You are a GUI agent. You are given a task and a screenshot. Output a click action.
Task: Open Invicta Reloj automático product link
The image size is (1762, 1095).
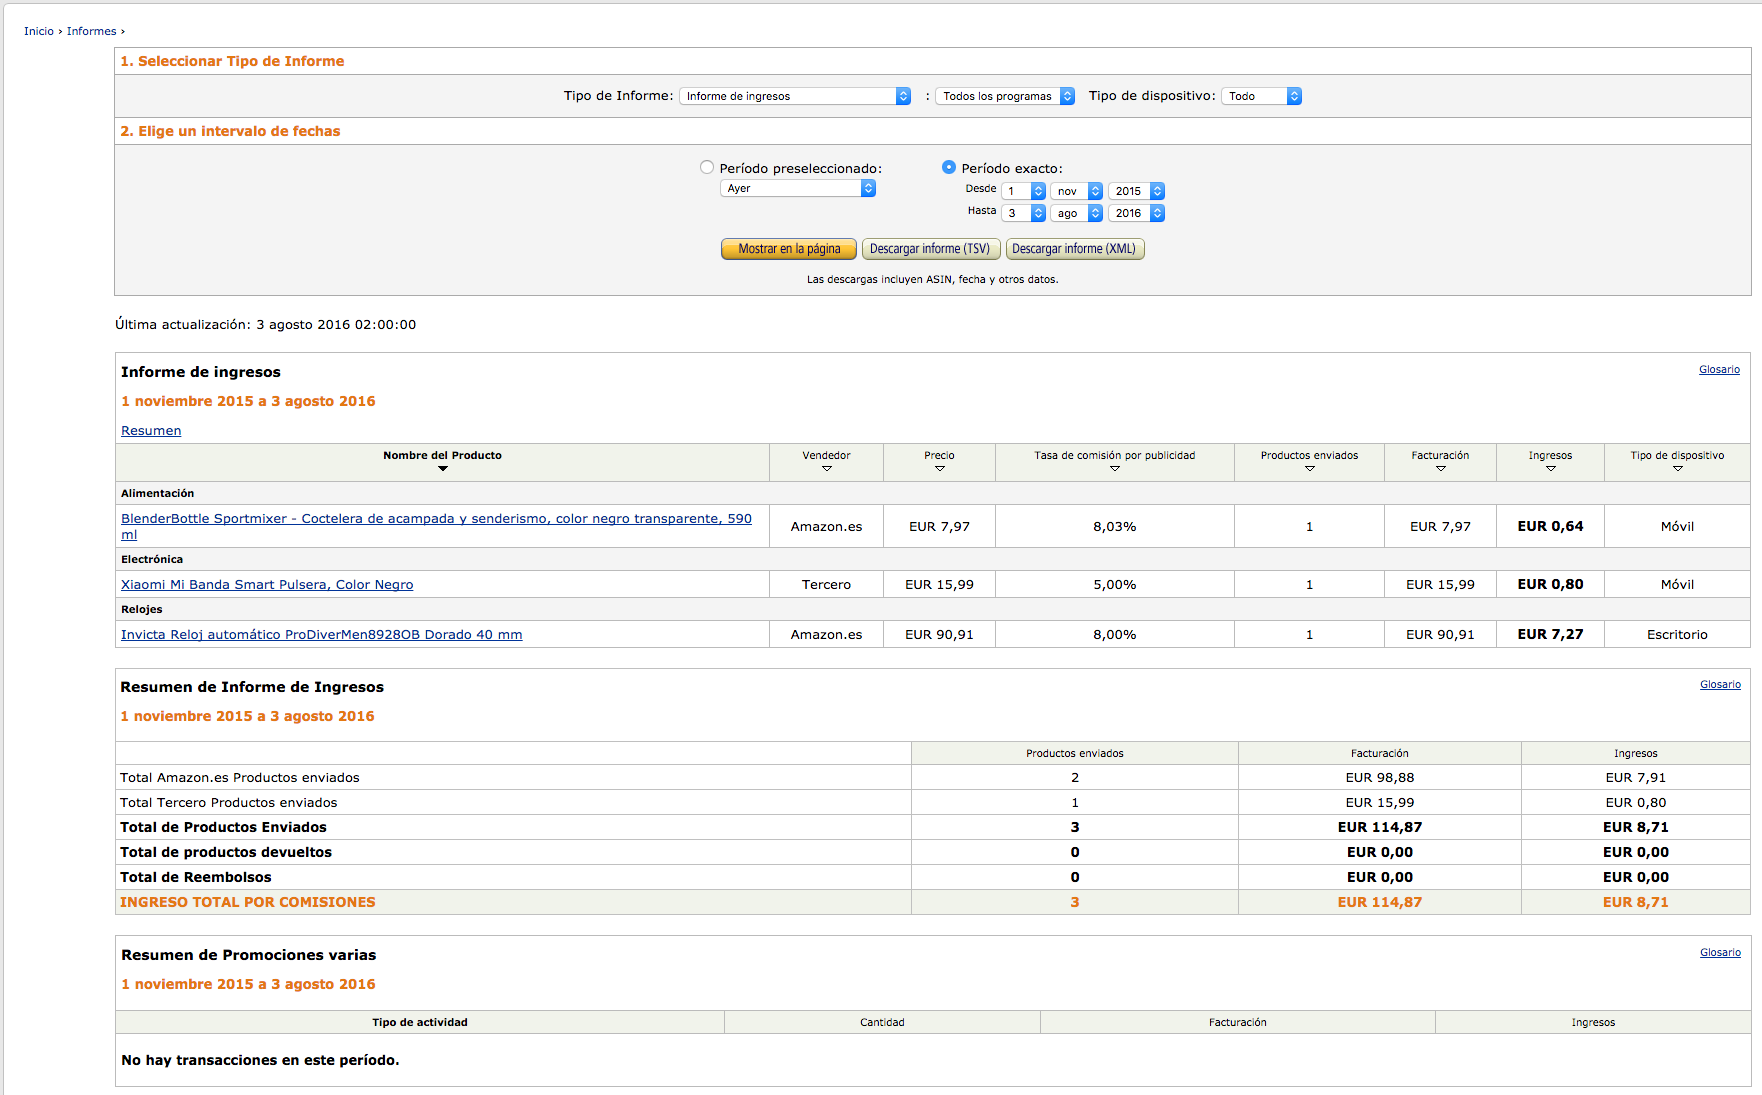(x=321, y=635)
